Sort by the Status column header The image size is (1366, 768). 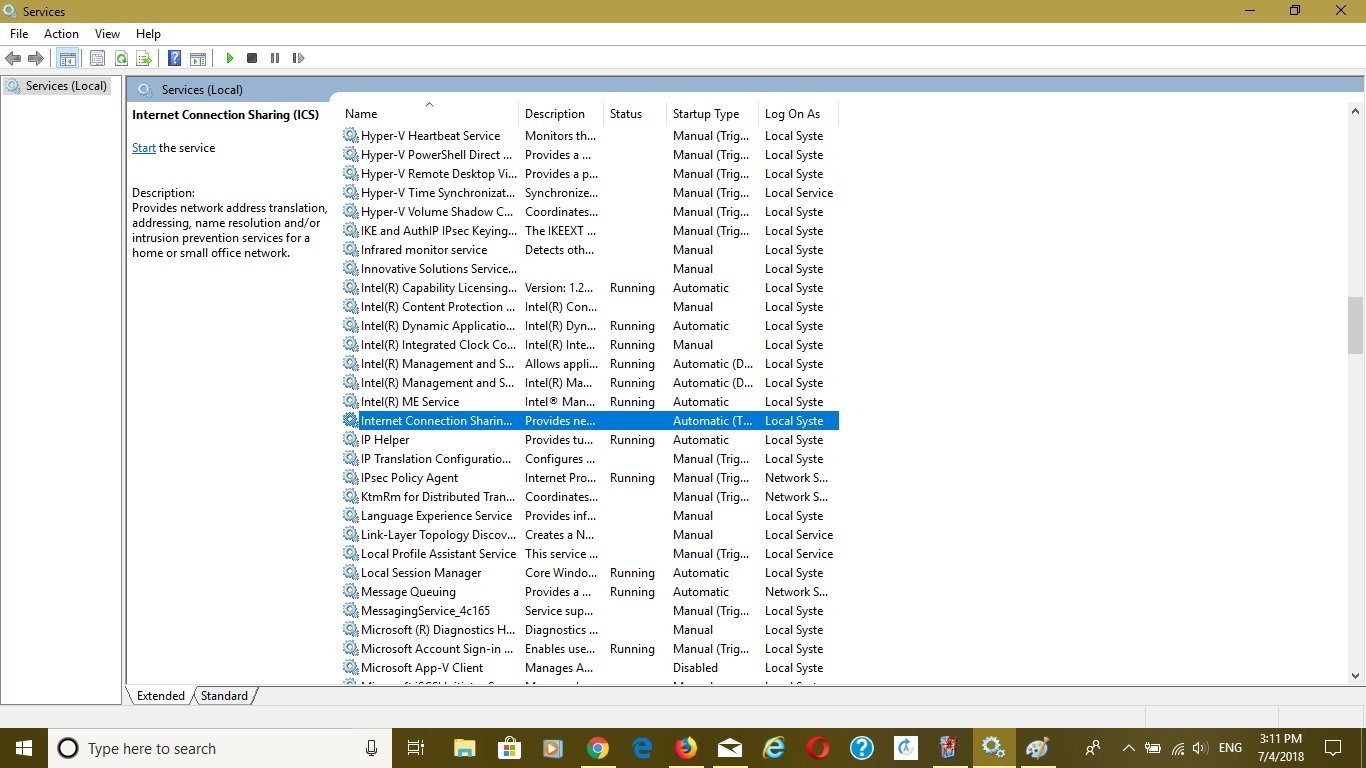tap(635, 114)
